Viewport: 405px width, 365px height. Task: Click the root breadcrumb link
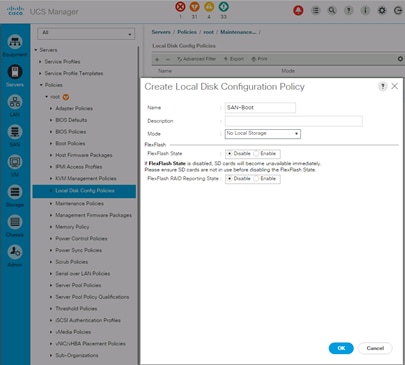(x=208, y=32)
